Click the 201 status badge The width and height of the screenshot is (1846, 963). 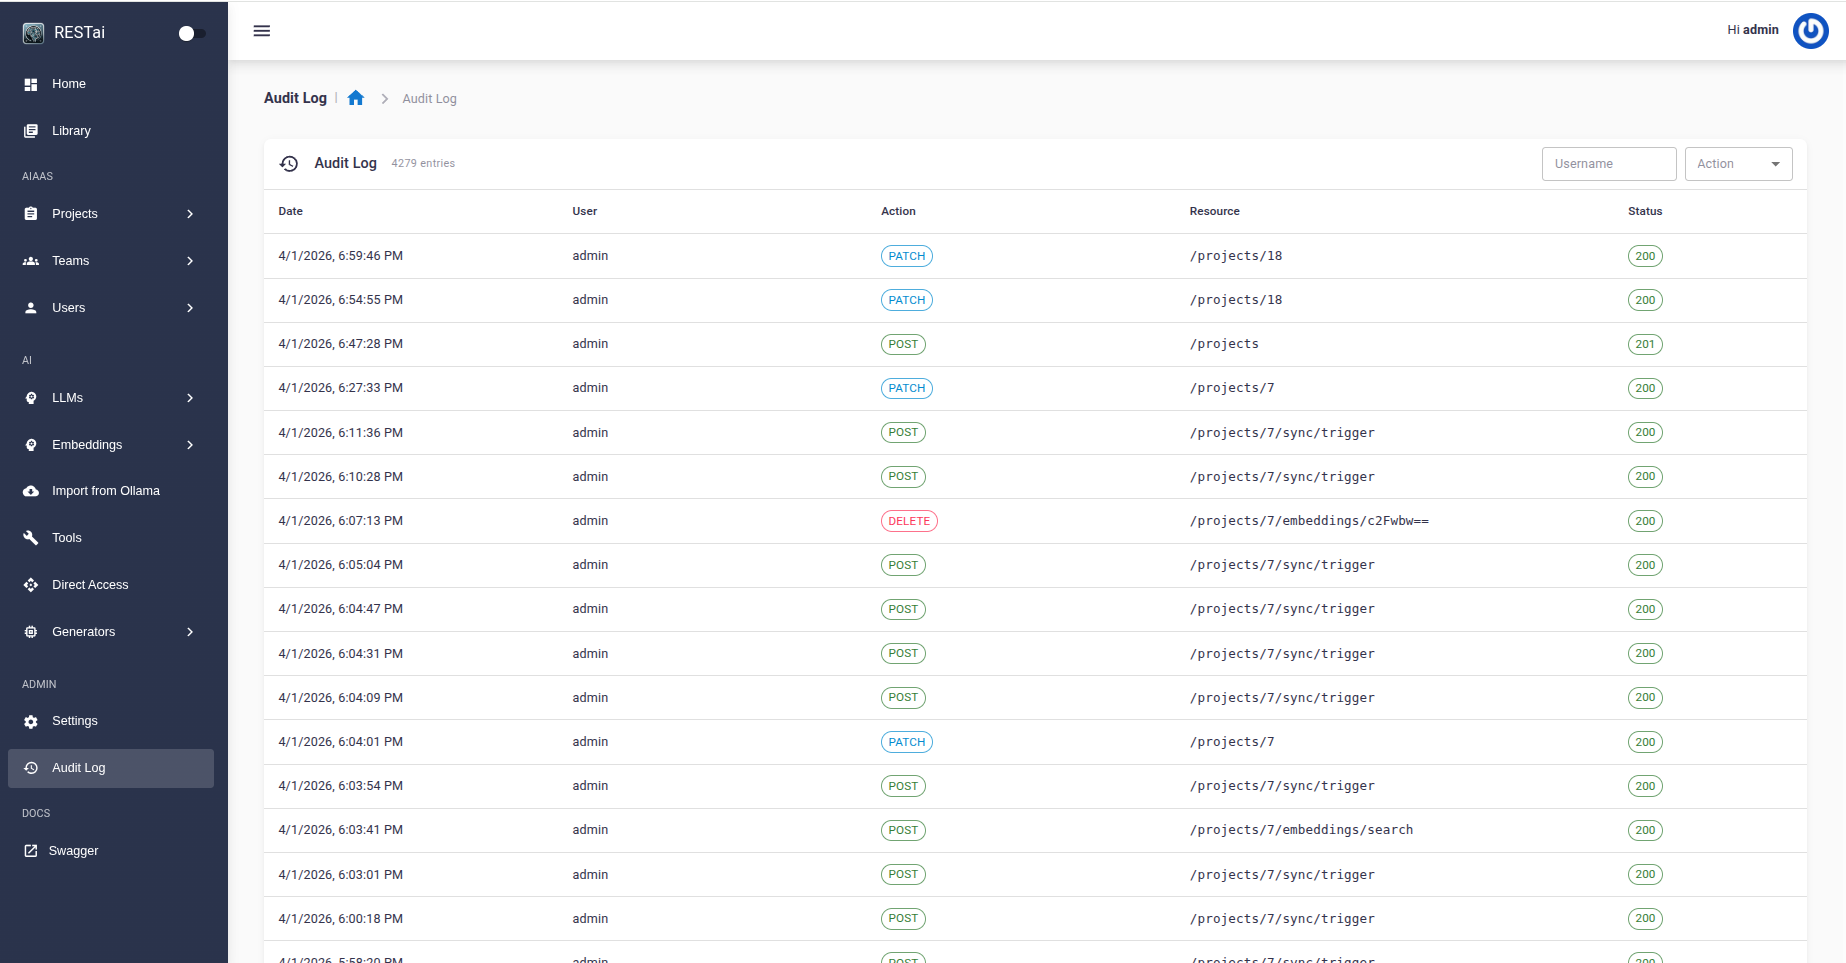pos(1645,344)
